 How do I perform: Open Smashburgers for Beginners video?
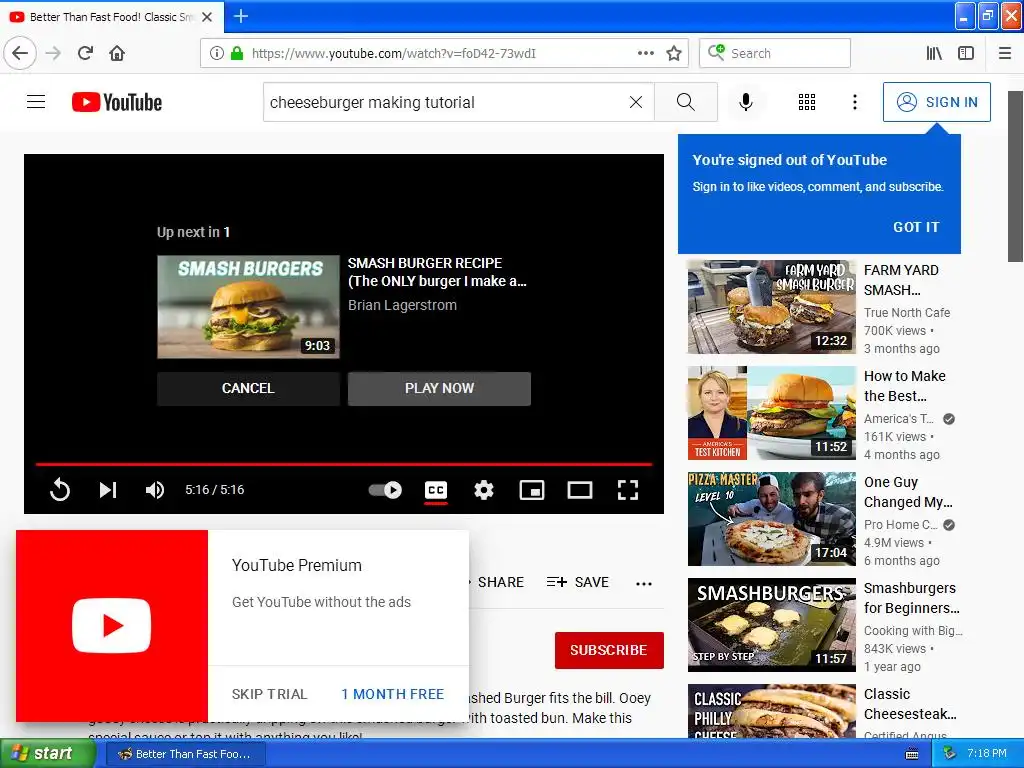pos(912,598)
